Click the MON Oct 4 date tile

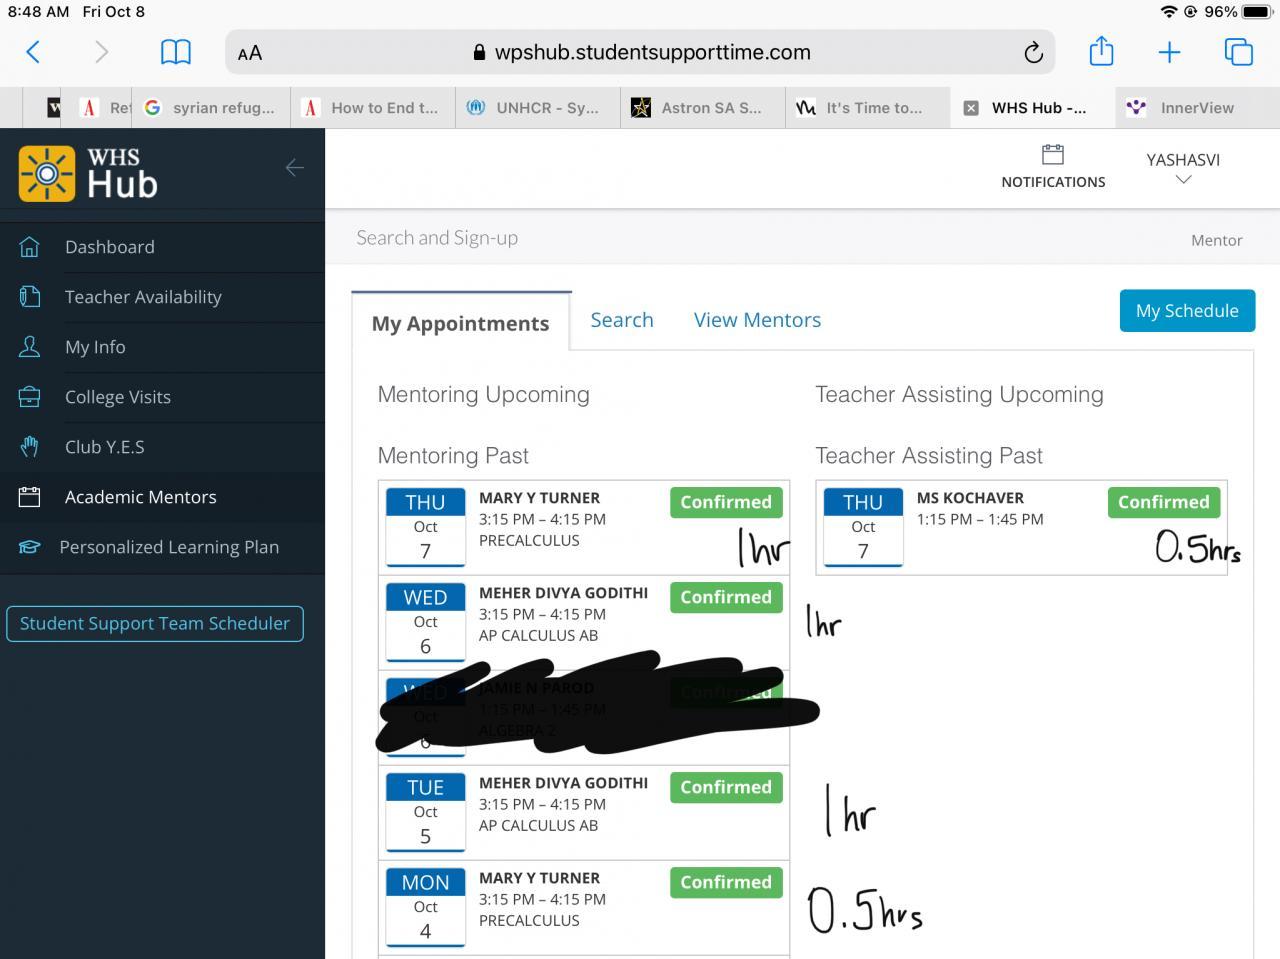click(x=425, y=907)
